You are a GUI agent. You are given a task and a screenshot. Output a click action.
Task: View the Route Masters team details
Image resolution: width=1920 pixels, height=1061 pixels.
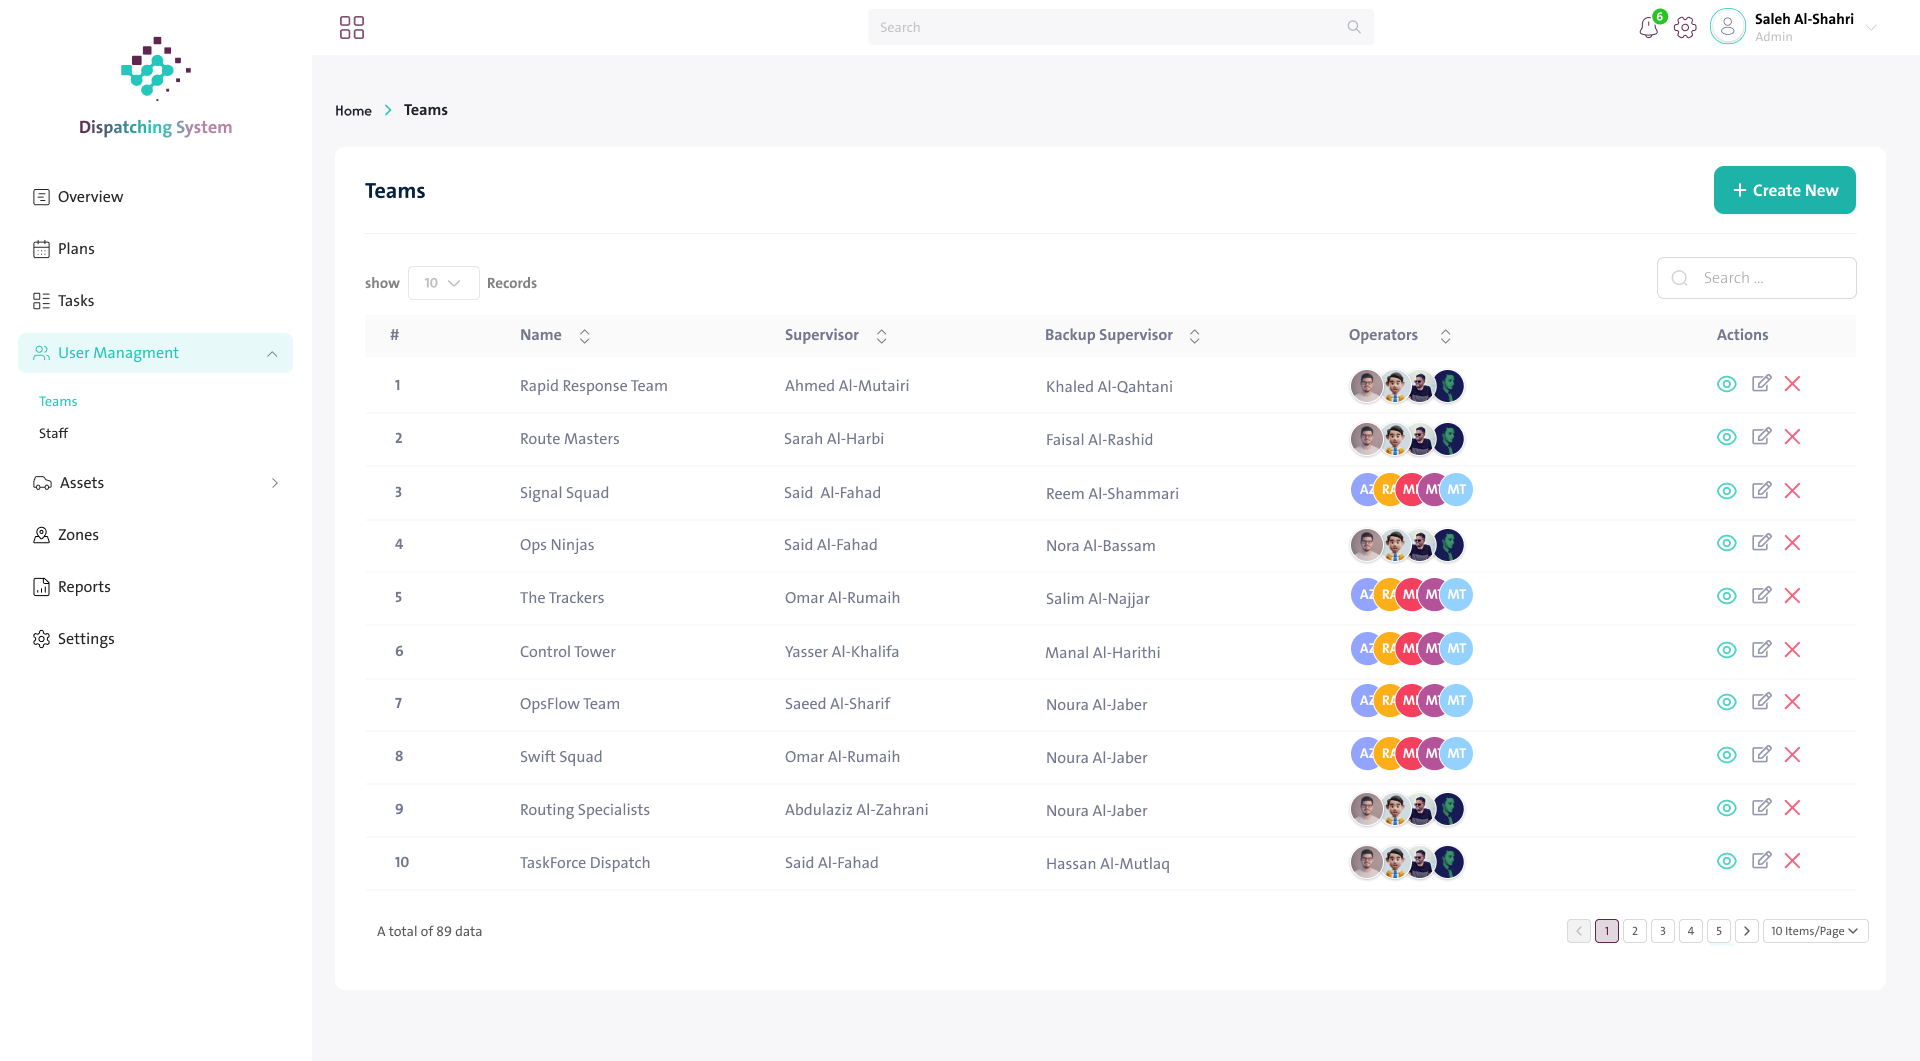1726,437
